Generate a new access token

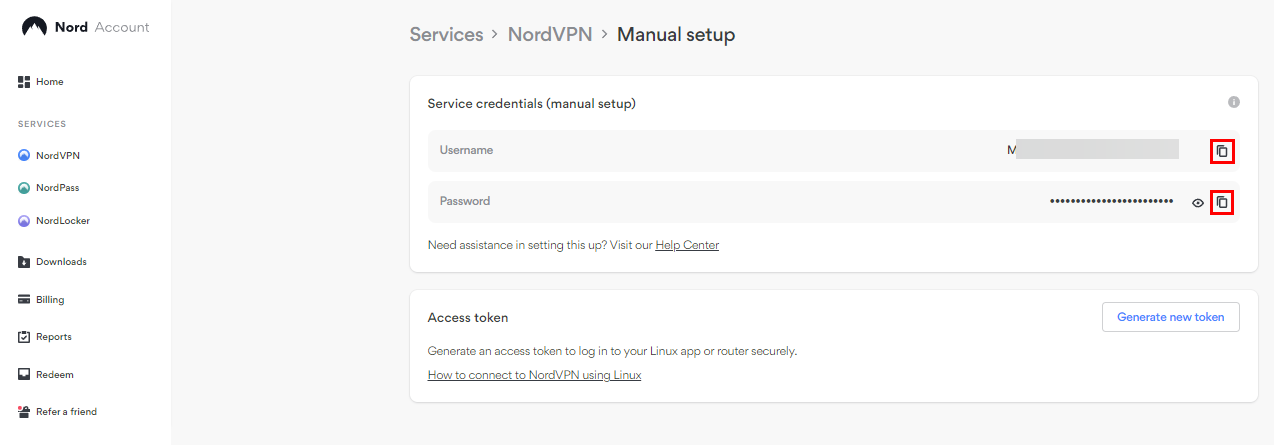(x=1170, y=317)
